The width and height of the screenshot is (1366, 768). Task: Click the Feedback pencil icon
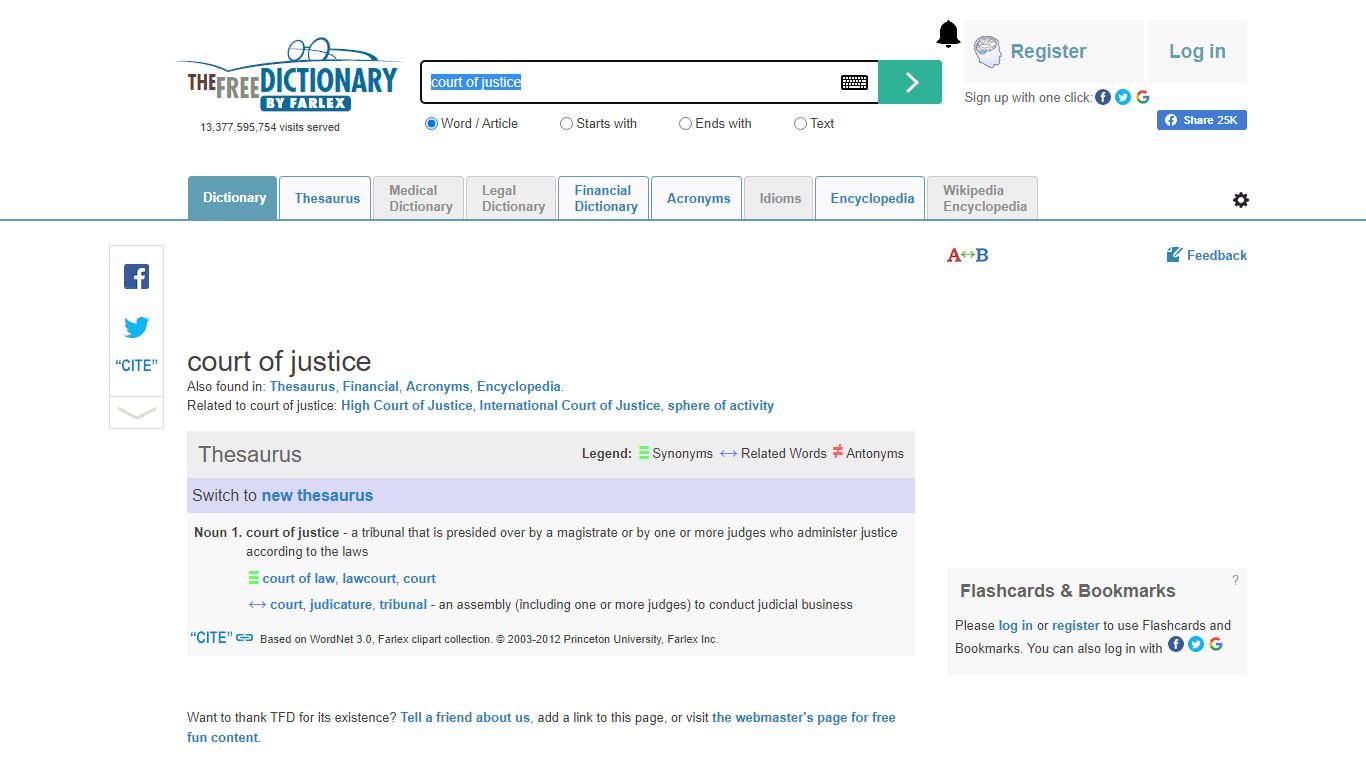[x=1174, y=255]
